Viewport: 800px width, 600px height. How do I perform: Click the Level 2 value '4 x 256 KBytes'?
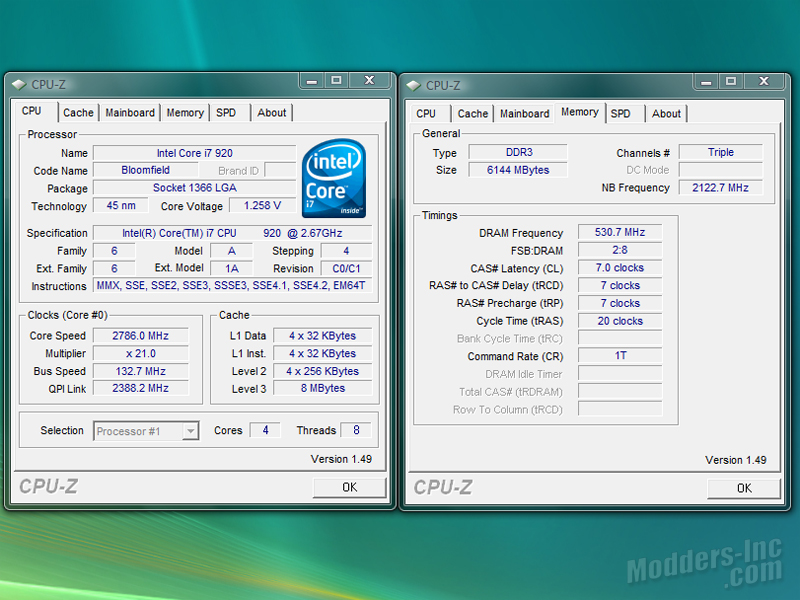tap(322, 371)
